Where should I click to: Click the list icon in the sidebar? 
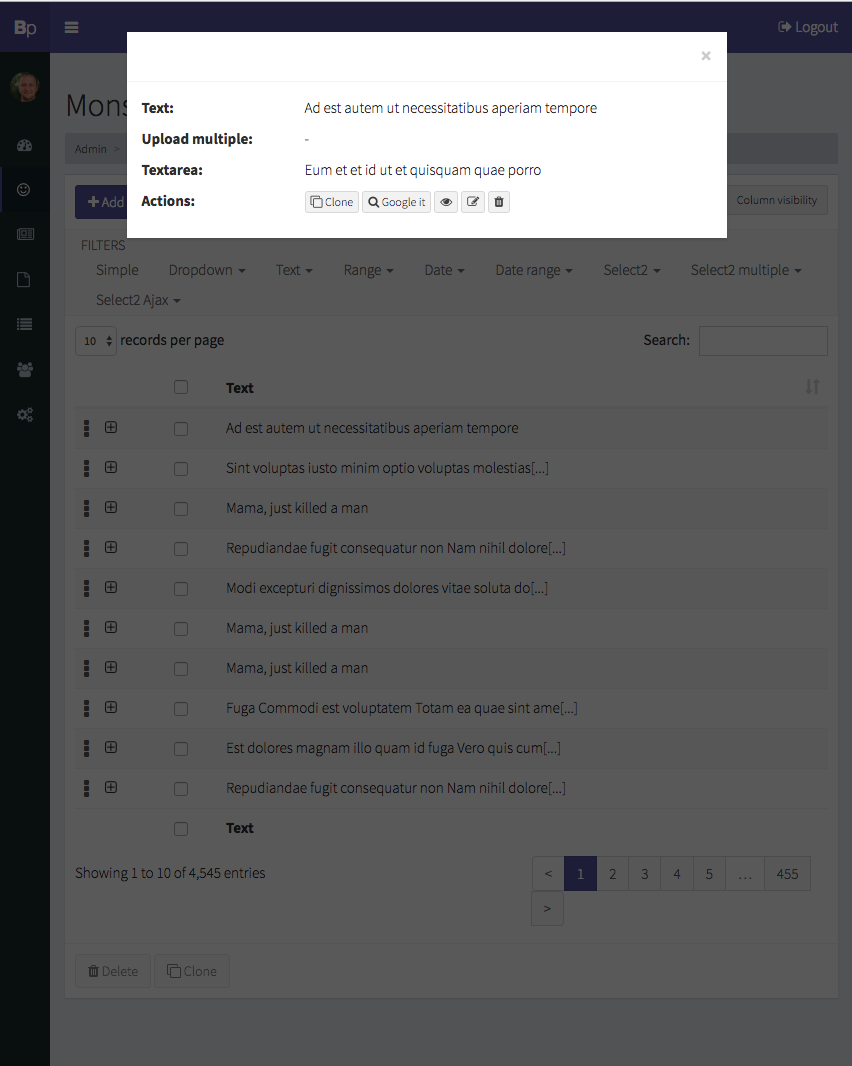click(24, 324)
